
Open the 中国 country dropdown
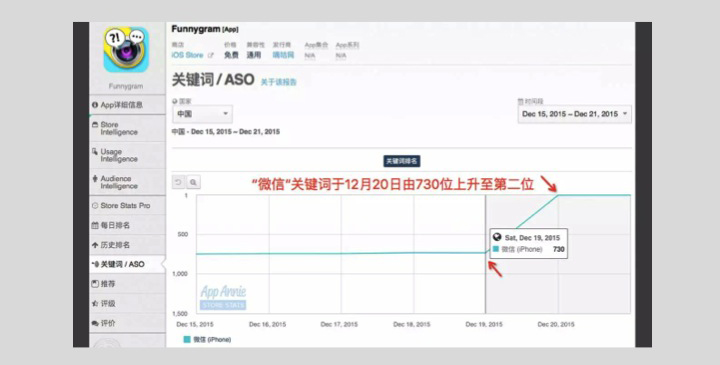pyautogui.click(x=202, y=114)
